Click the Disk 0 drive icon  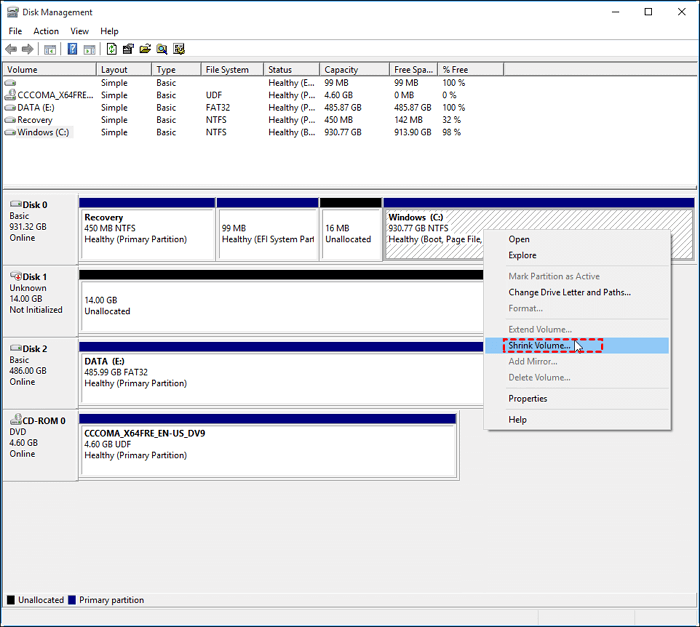pos(15,204)
